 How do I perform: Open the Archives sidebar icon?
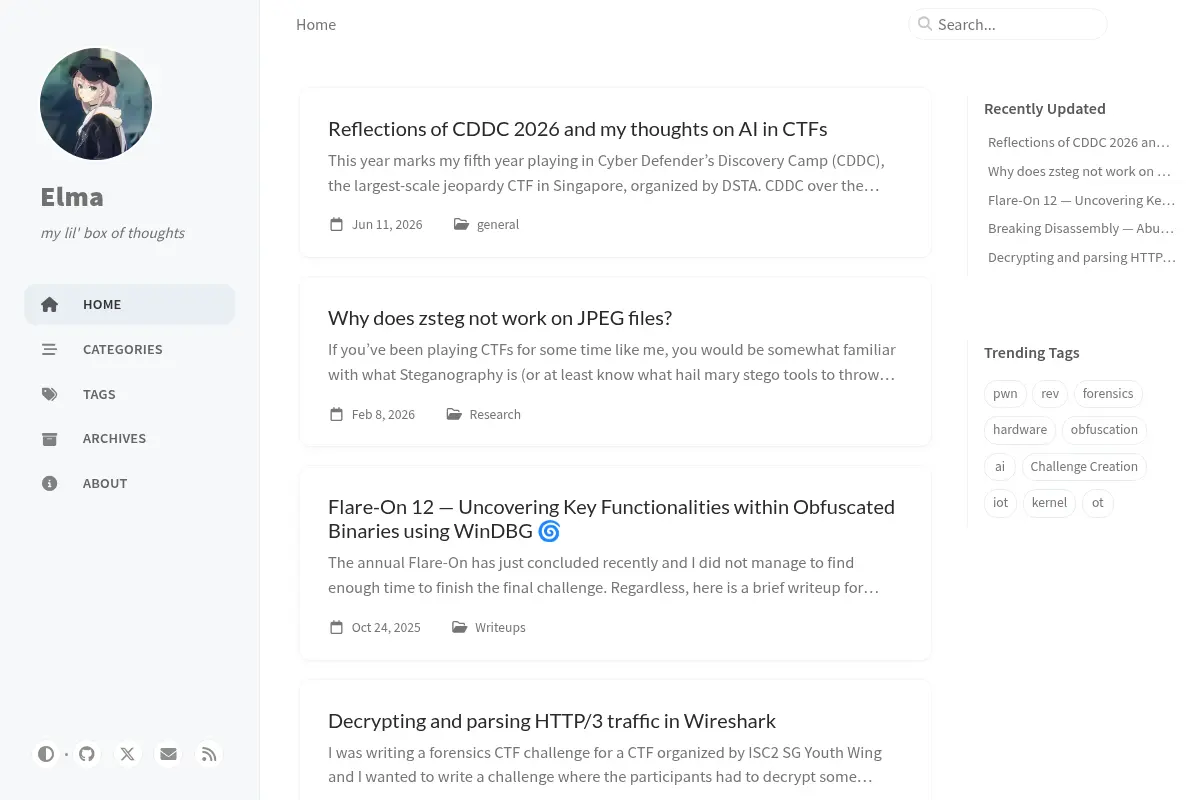click(50, 439)
